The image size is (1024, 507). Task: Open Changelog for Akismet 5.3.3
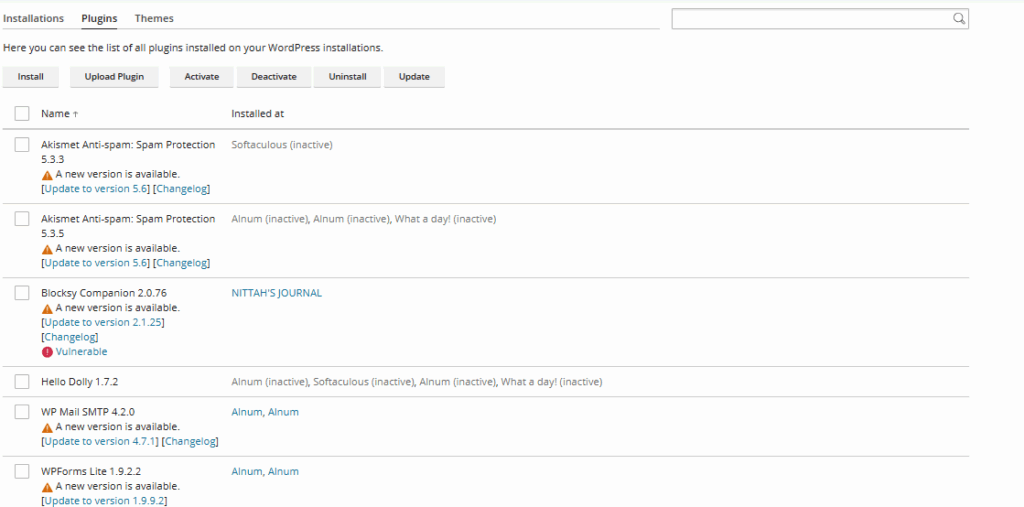click(x=182, y=189)
